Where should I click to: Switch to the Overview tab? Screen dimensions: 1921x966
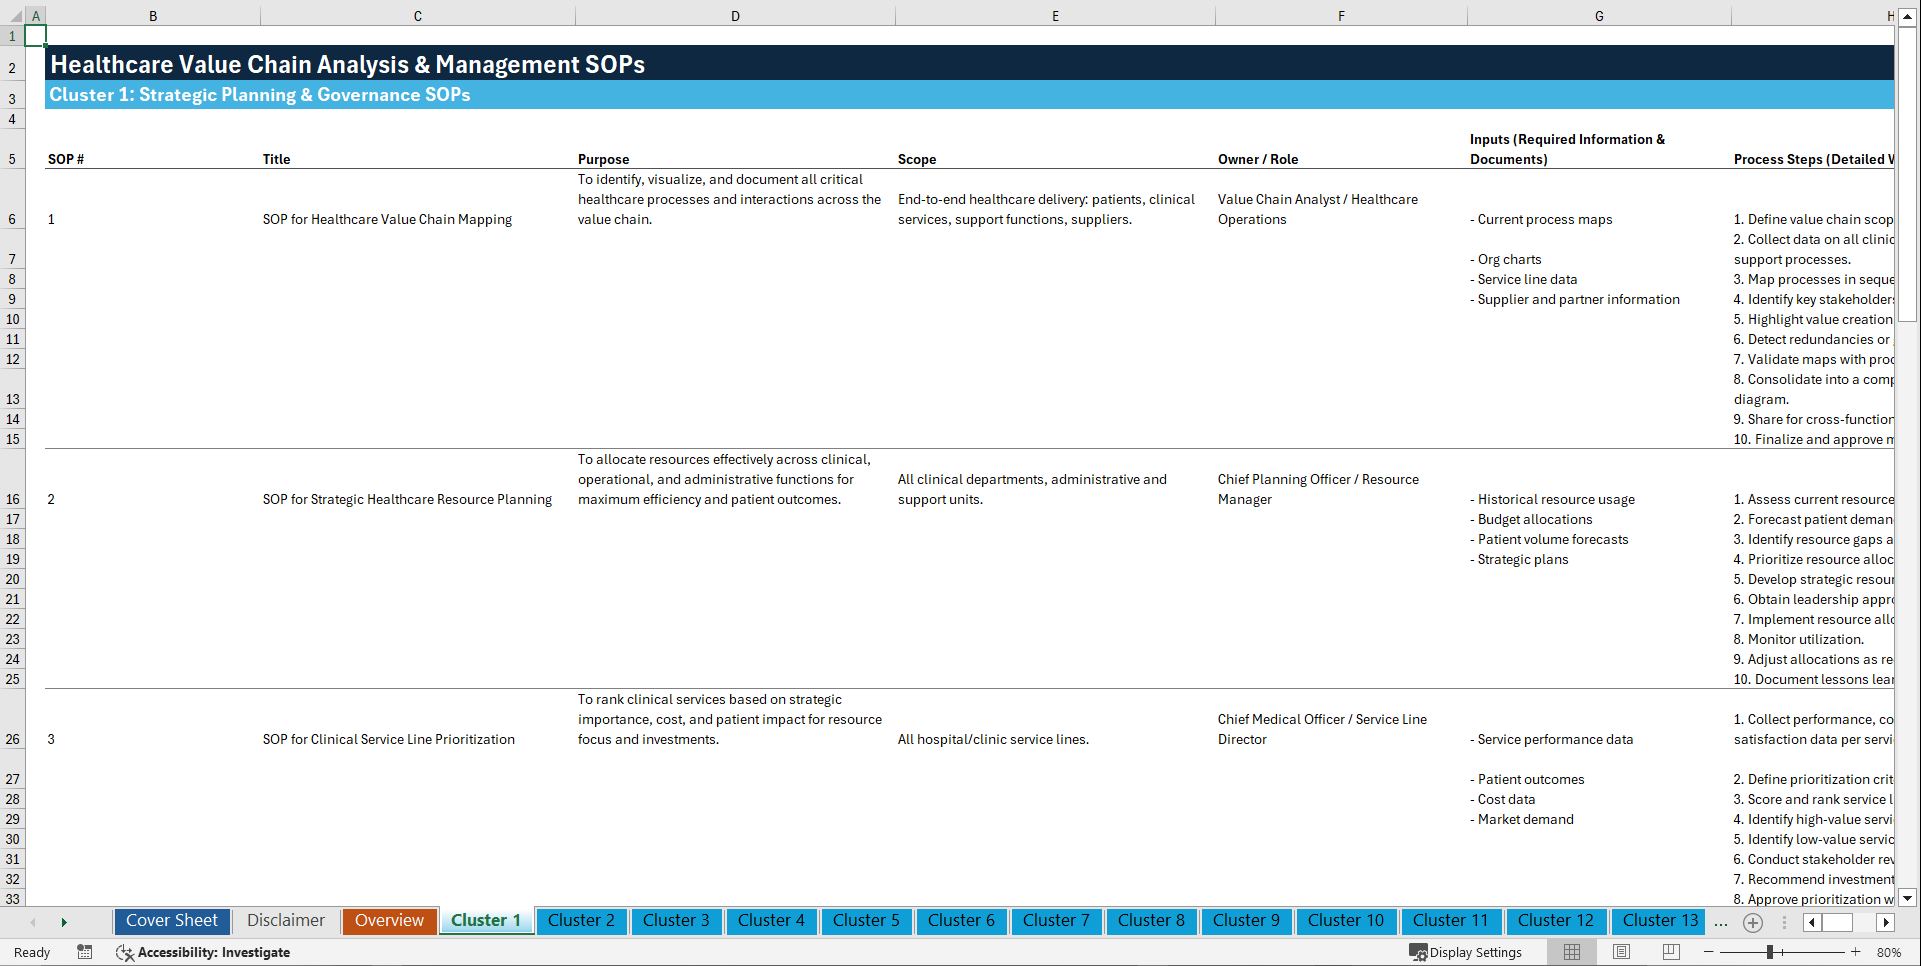[389, 921]
